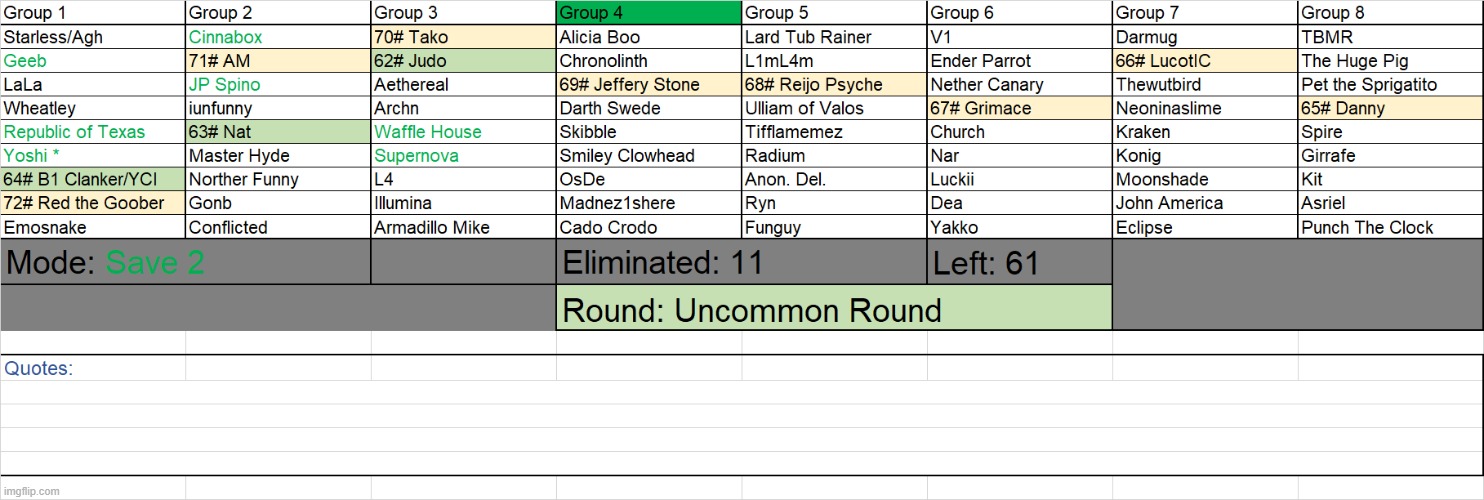The height and width of the screenshot is (500, 1484).
Task: Click the 63# Nat green cell
Action: coord(278,132)
